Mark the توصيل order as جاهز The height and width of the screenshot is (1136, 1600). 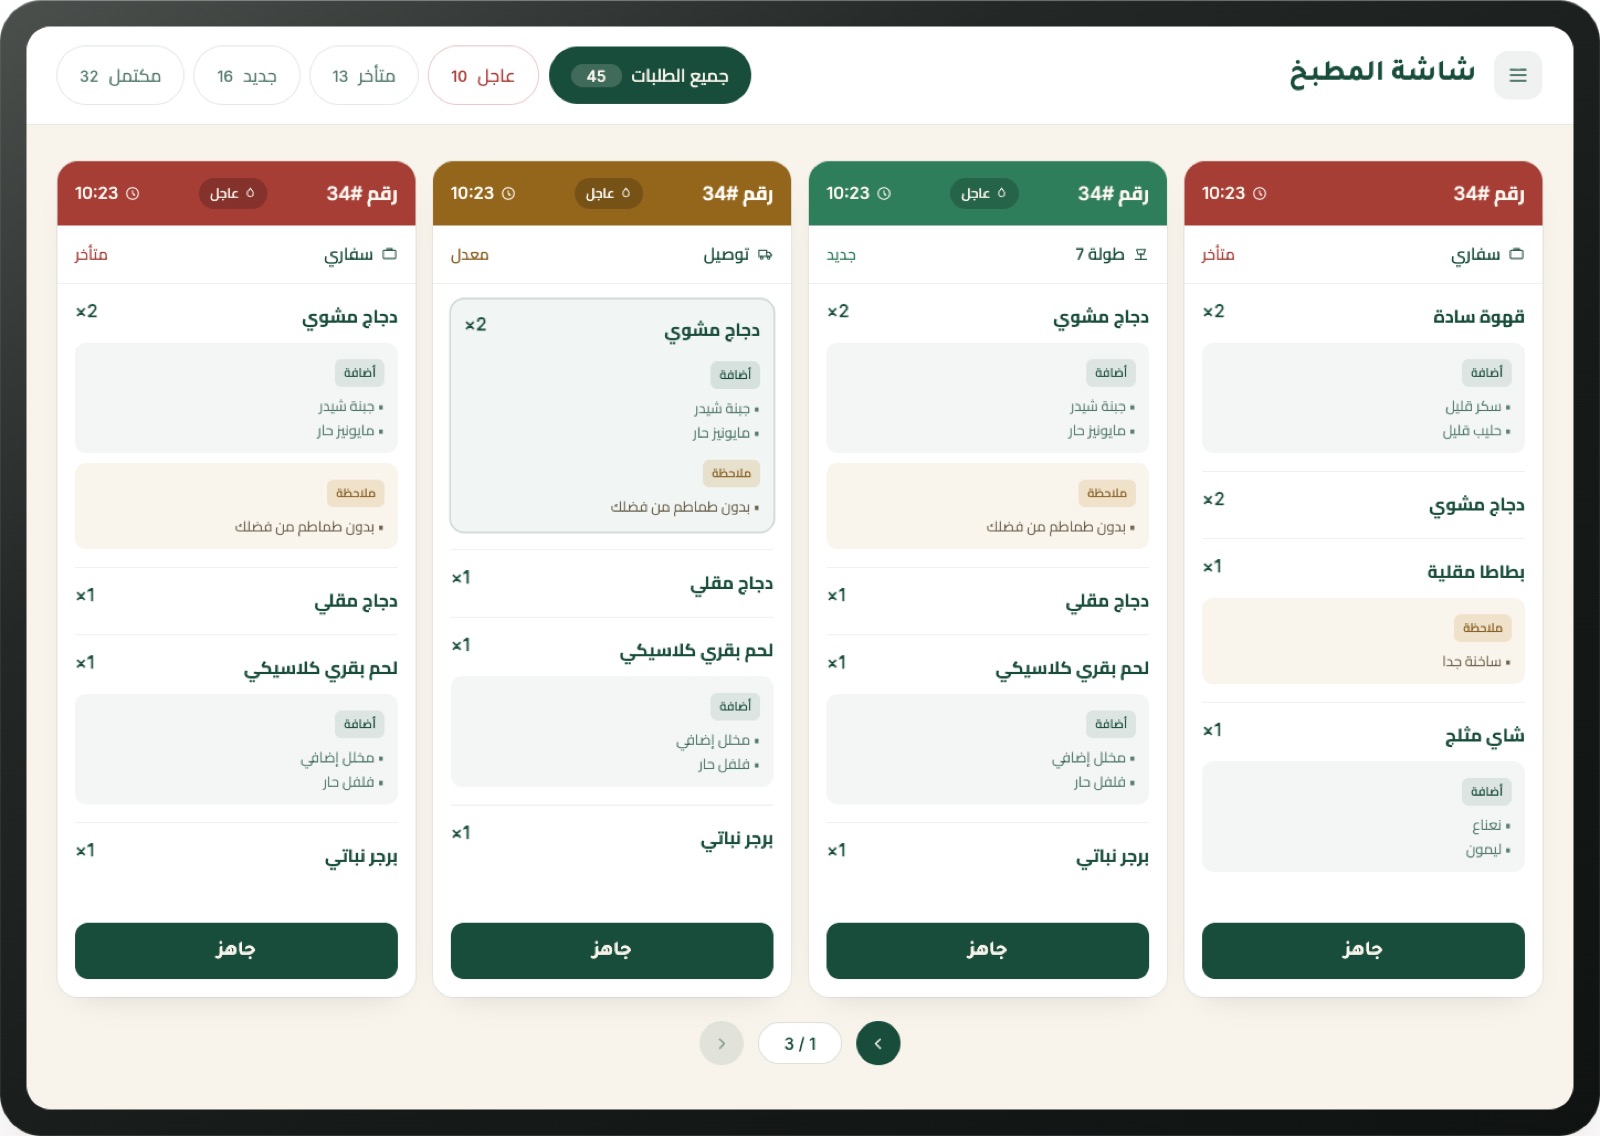612,950
